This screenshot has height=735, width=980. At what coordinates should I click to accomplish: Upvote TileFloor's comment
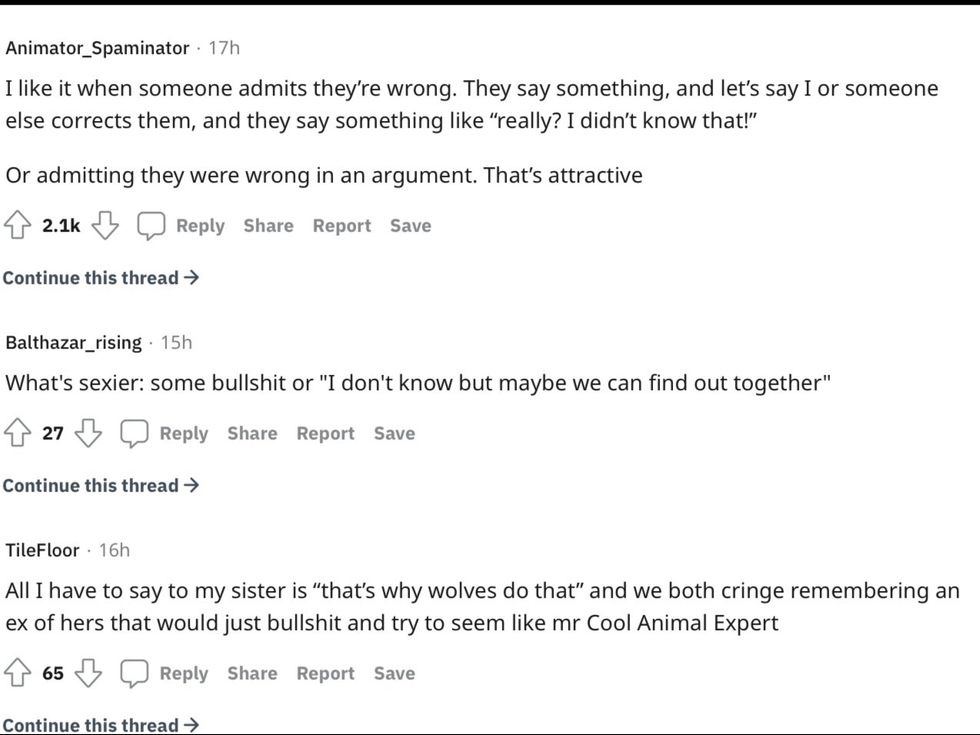tap(18, 674)
